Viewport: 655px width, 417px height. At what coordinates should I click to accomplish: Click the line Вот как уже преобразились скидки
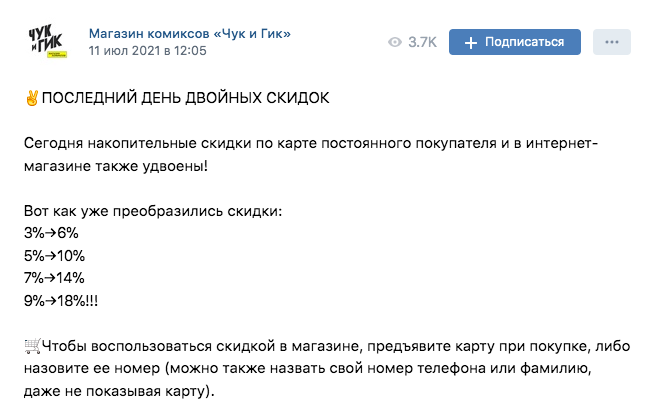(153, 212)
